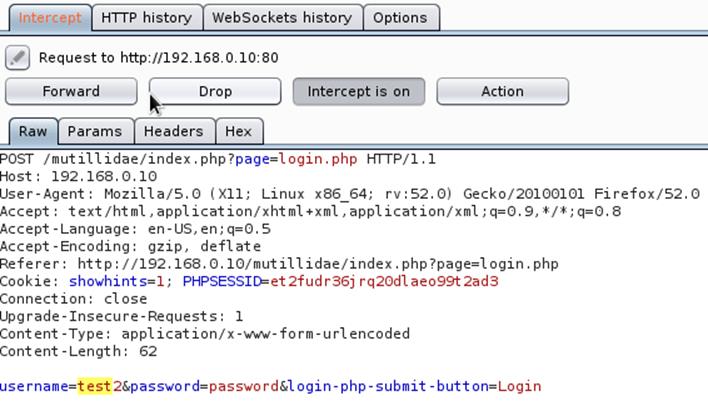This screenshot has height=401, width=708.
Task: Switch to the Params view tab
Action: (95, 131)
